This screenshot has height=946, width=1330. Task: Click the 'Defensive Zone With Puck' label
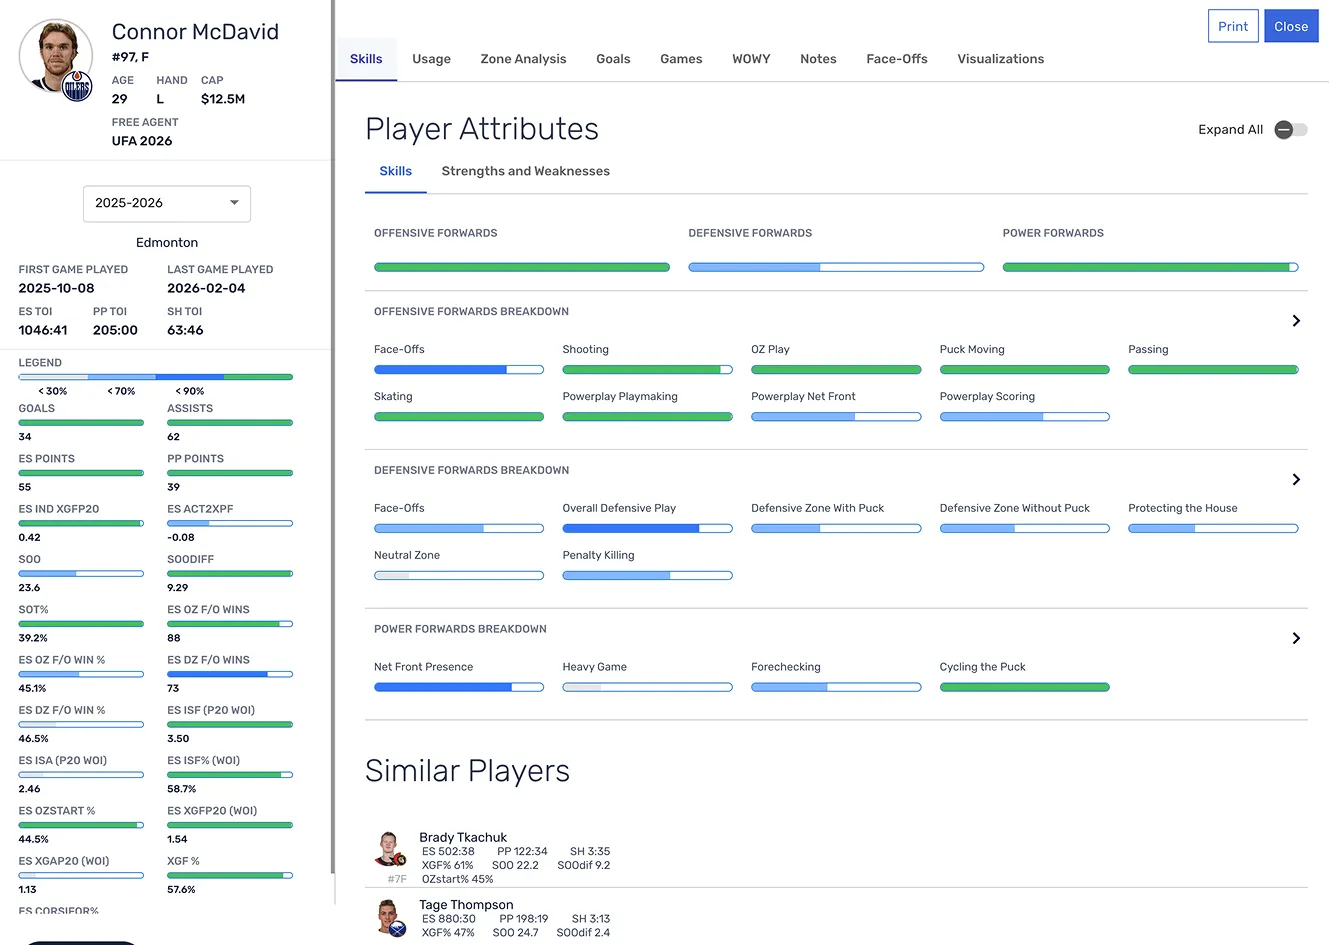click(818, 508)
